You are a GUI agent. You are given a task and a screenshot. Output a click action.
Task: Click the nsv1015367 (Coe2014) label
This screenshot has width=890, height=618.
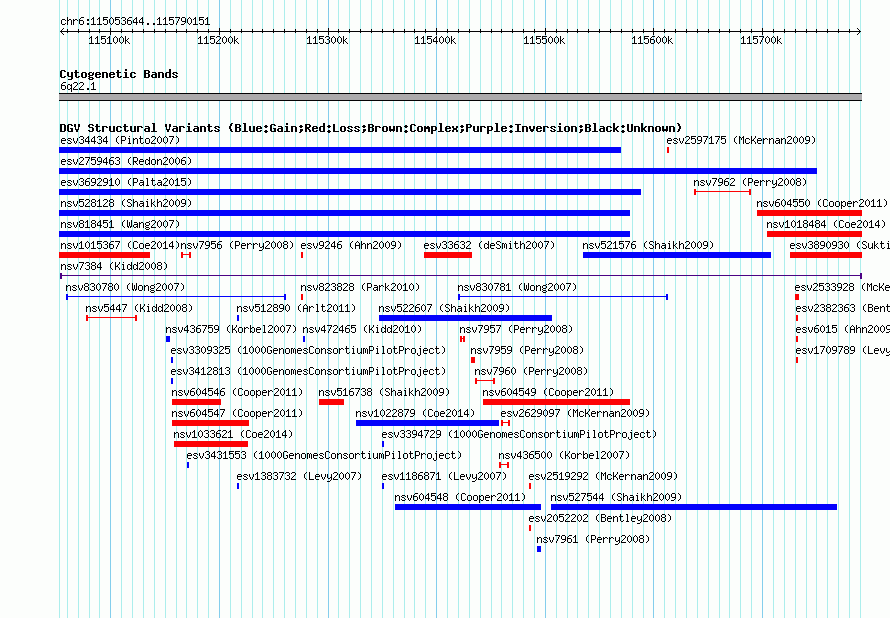[x=120, y=245]
